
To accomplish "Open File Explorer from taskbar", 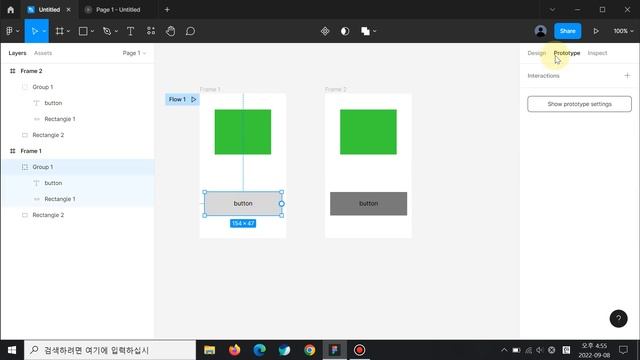I will click(210, 350).
